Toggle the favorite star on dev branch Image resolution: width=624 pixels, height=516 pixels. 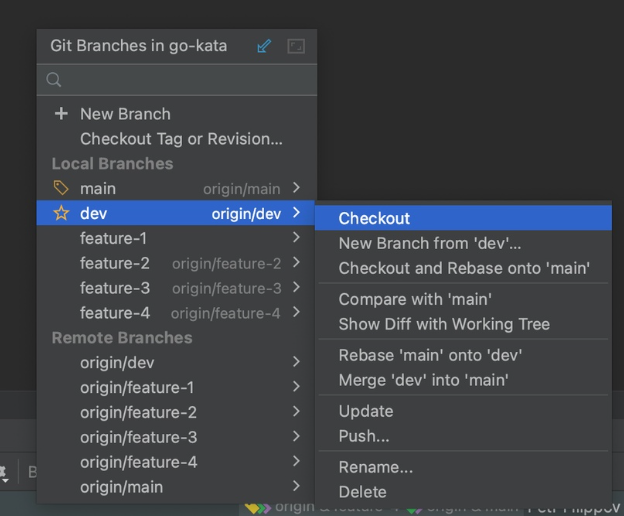61,213
